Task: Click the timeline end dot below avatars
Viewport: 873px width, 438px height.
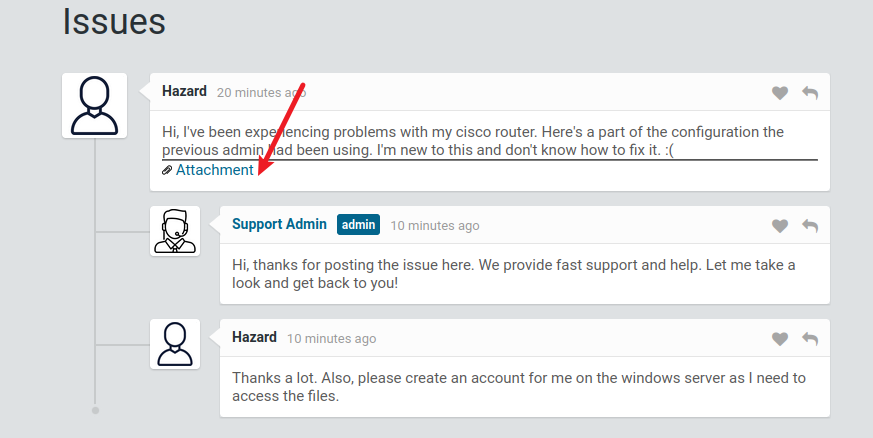Action: pos(95,410)
